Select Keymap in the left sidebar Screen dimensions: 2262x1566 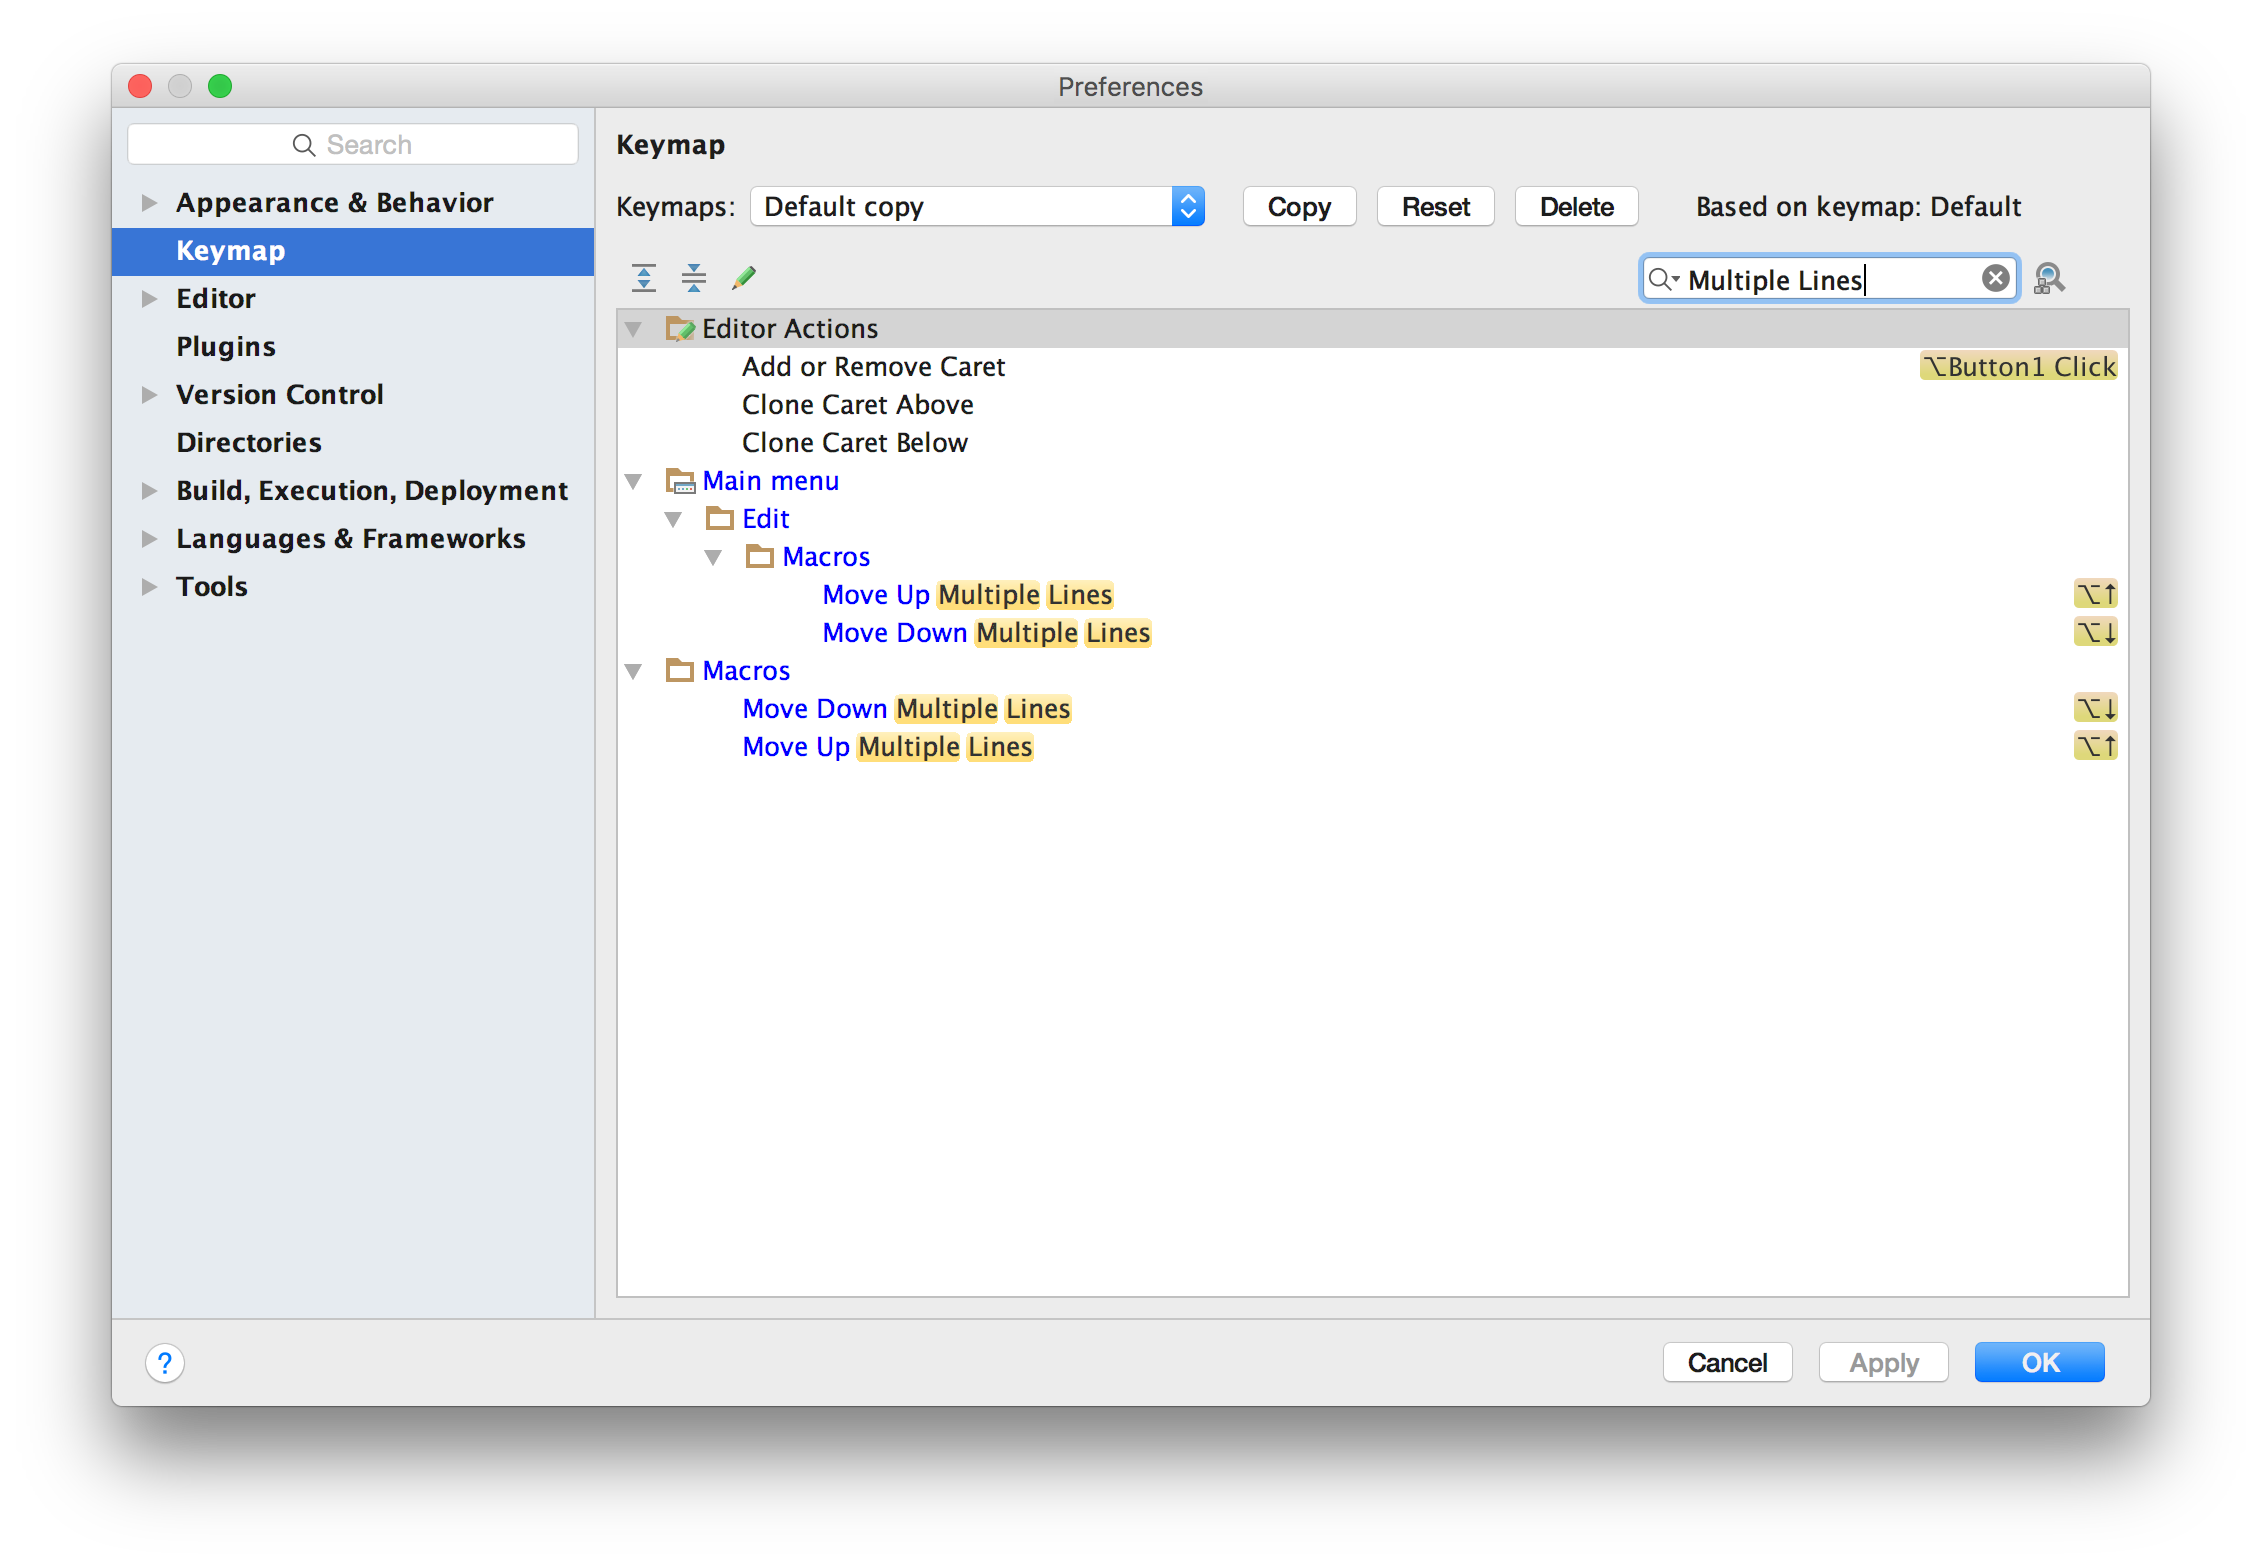[230, 251]
